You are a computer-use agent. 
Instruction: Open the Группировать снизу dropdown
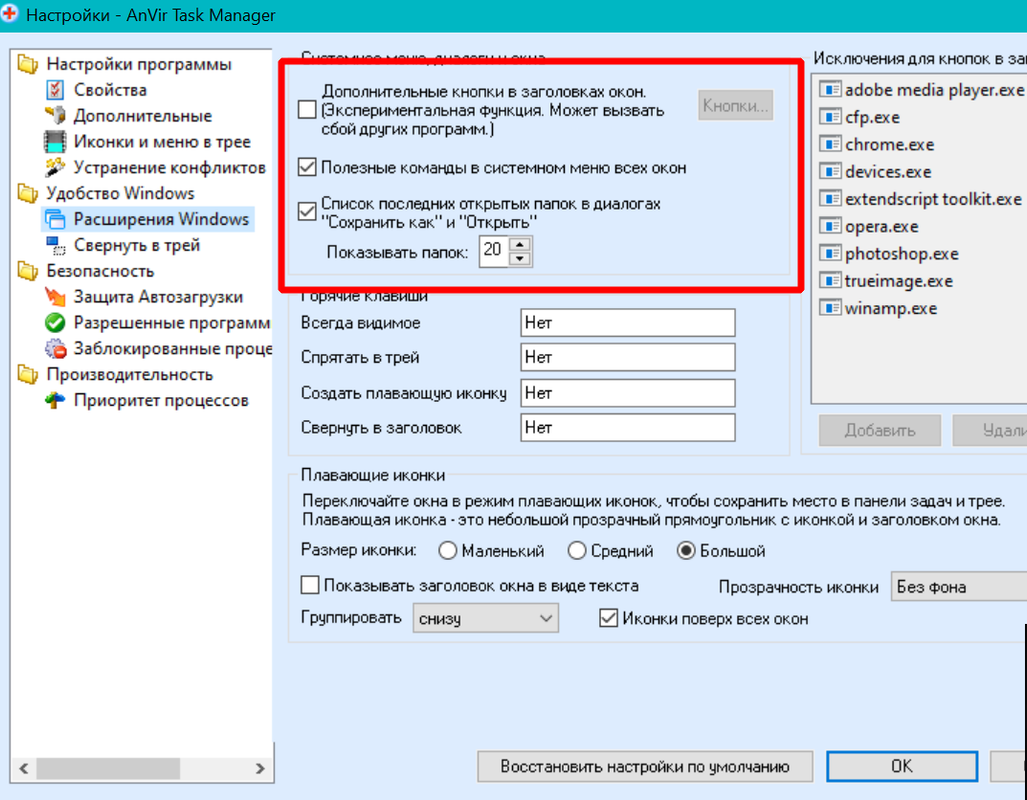coord(485,618)
